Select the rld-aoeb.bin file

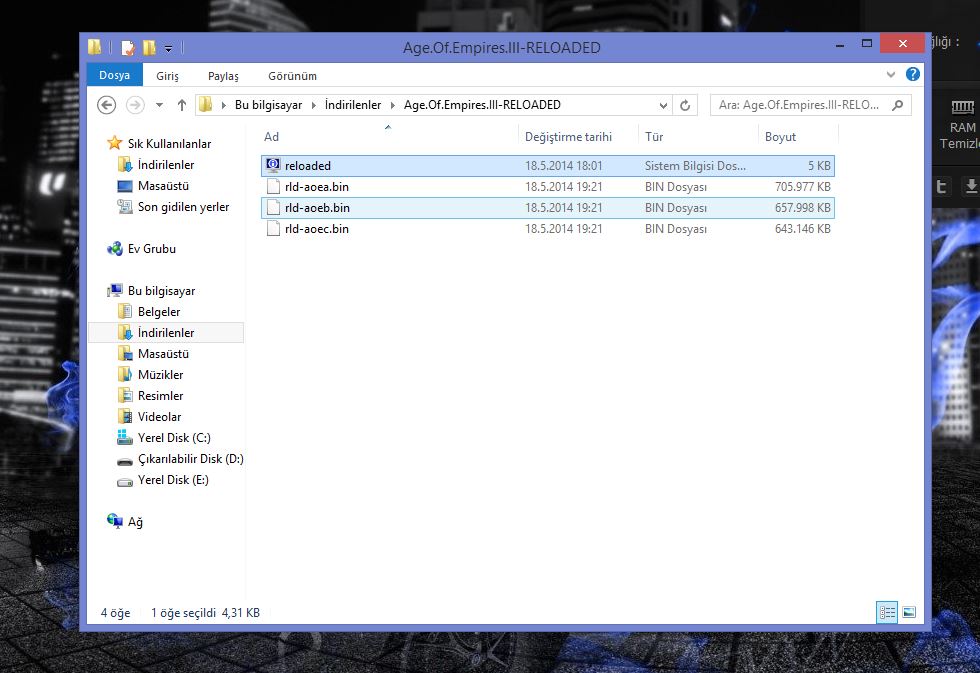pyautogui.click(x=548, y=207)
